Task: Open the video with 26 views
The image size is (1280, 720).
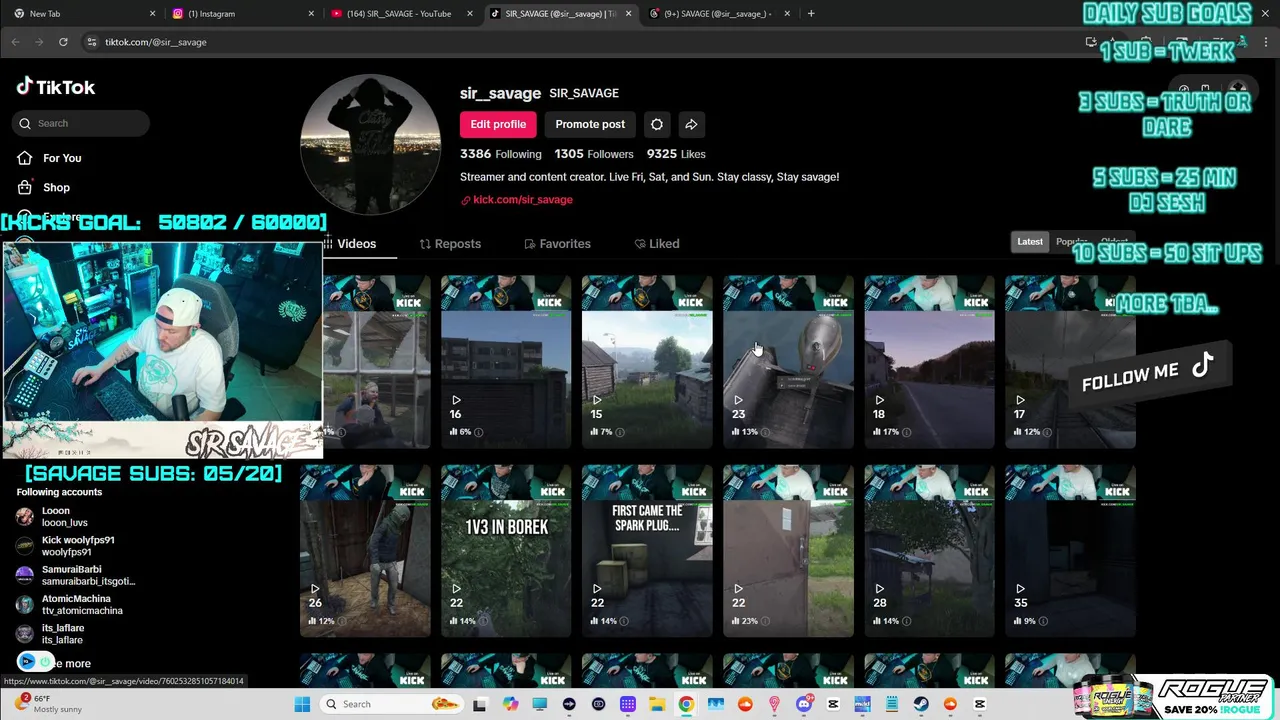Action: coord(365,551)
